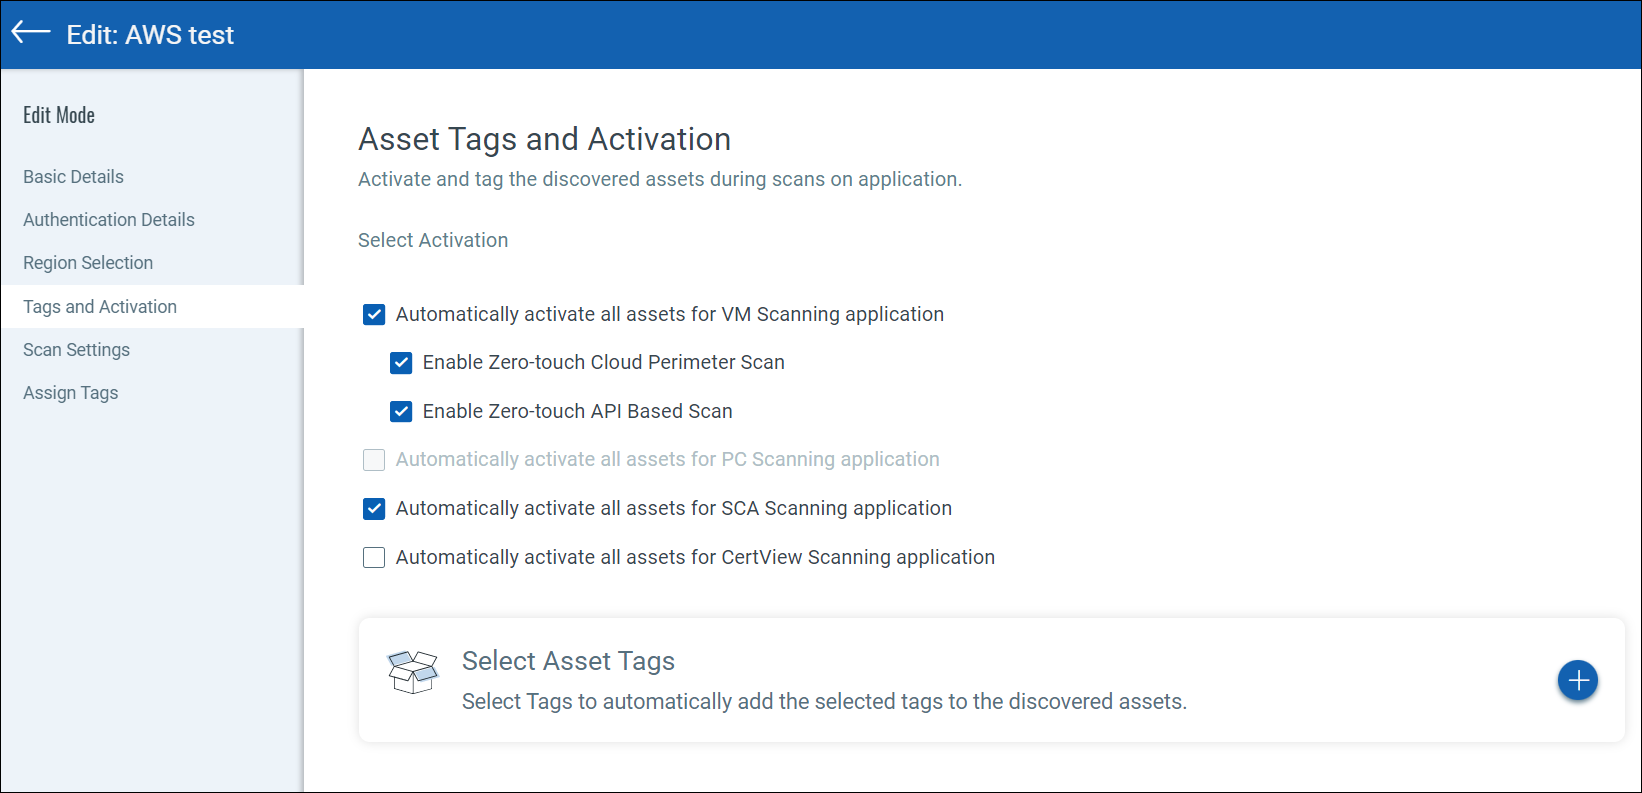
Task: Click the blue plus add tags icon
Action: (x=1577, y=681)
